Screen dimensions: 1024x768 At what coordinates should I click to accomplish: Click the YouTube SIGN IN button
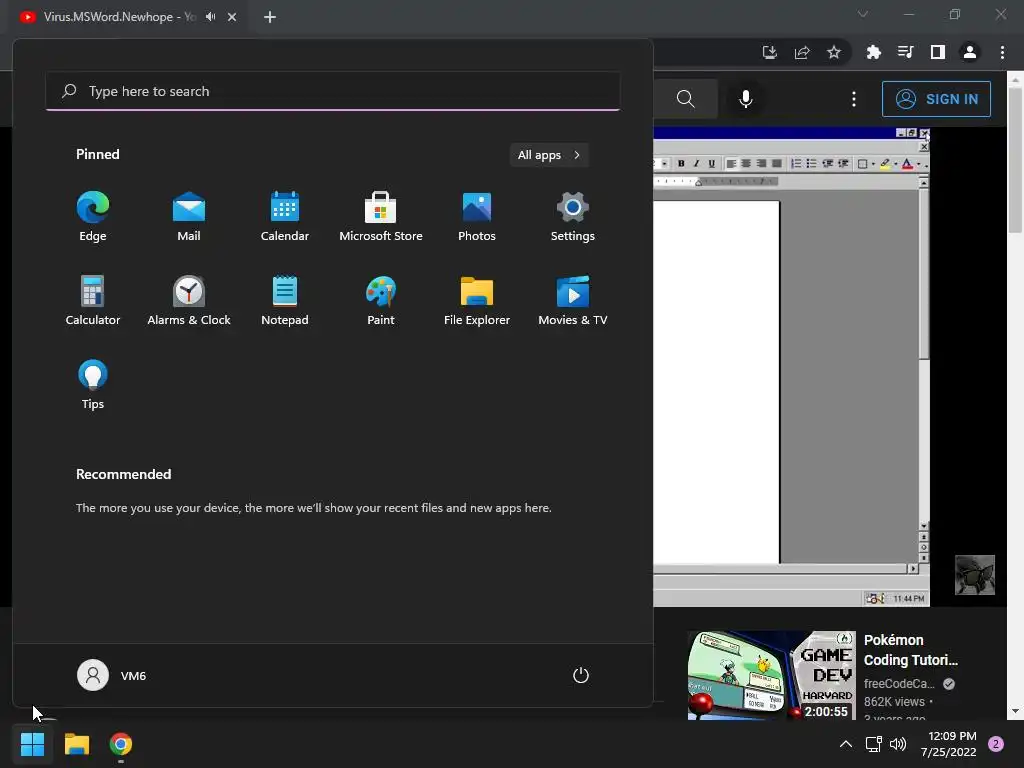[x=936, y=99]
